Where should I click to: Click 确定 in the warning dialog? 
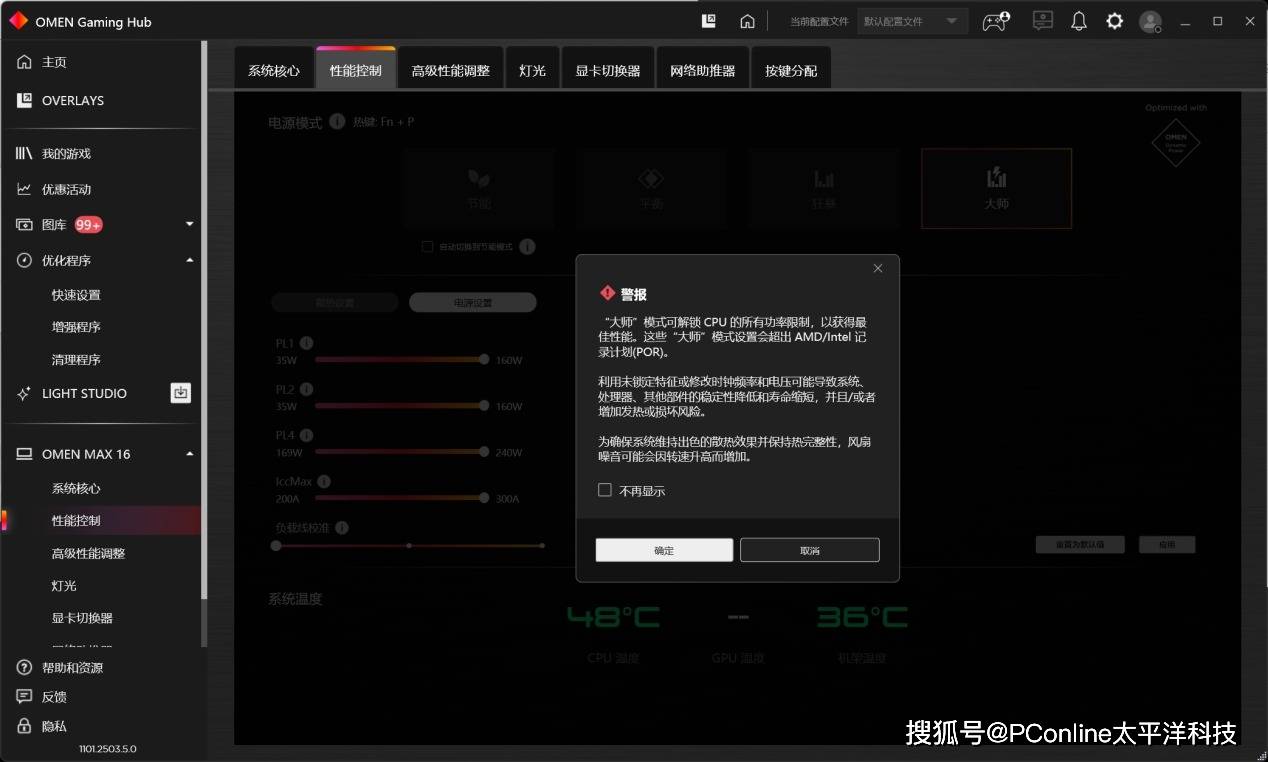[x=664, y=550]
